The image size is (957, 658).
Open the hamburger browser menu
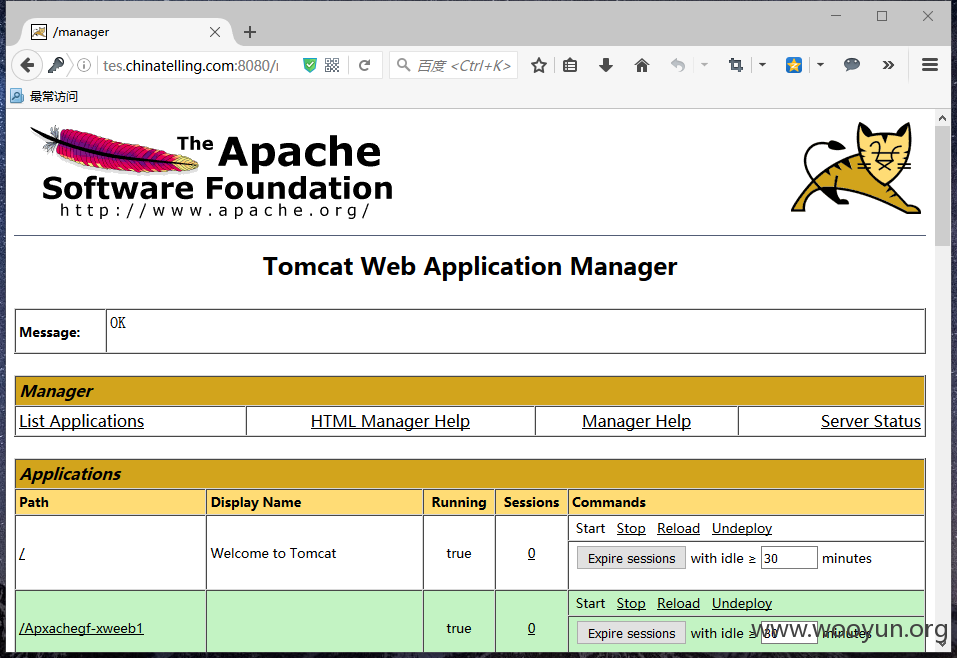point(930,65)
